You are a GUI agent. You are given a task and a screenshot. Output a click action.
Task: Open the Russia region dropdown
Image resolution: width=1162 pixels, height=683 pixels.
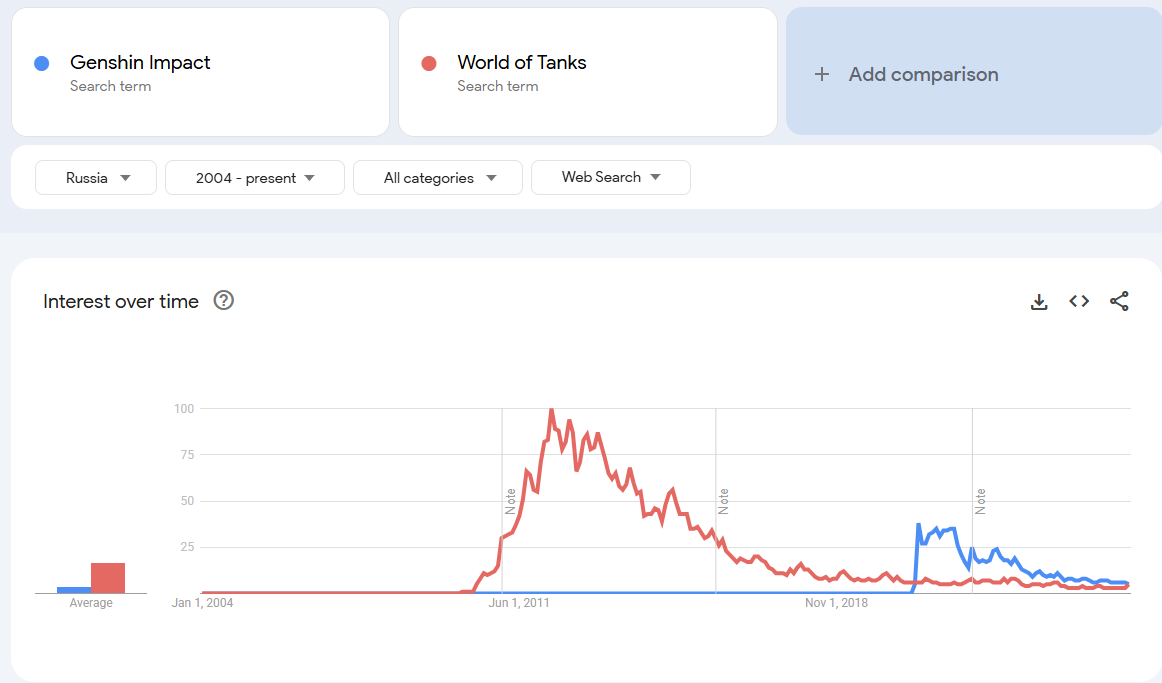(x=96, y=178)
